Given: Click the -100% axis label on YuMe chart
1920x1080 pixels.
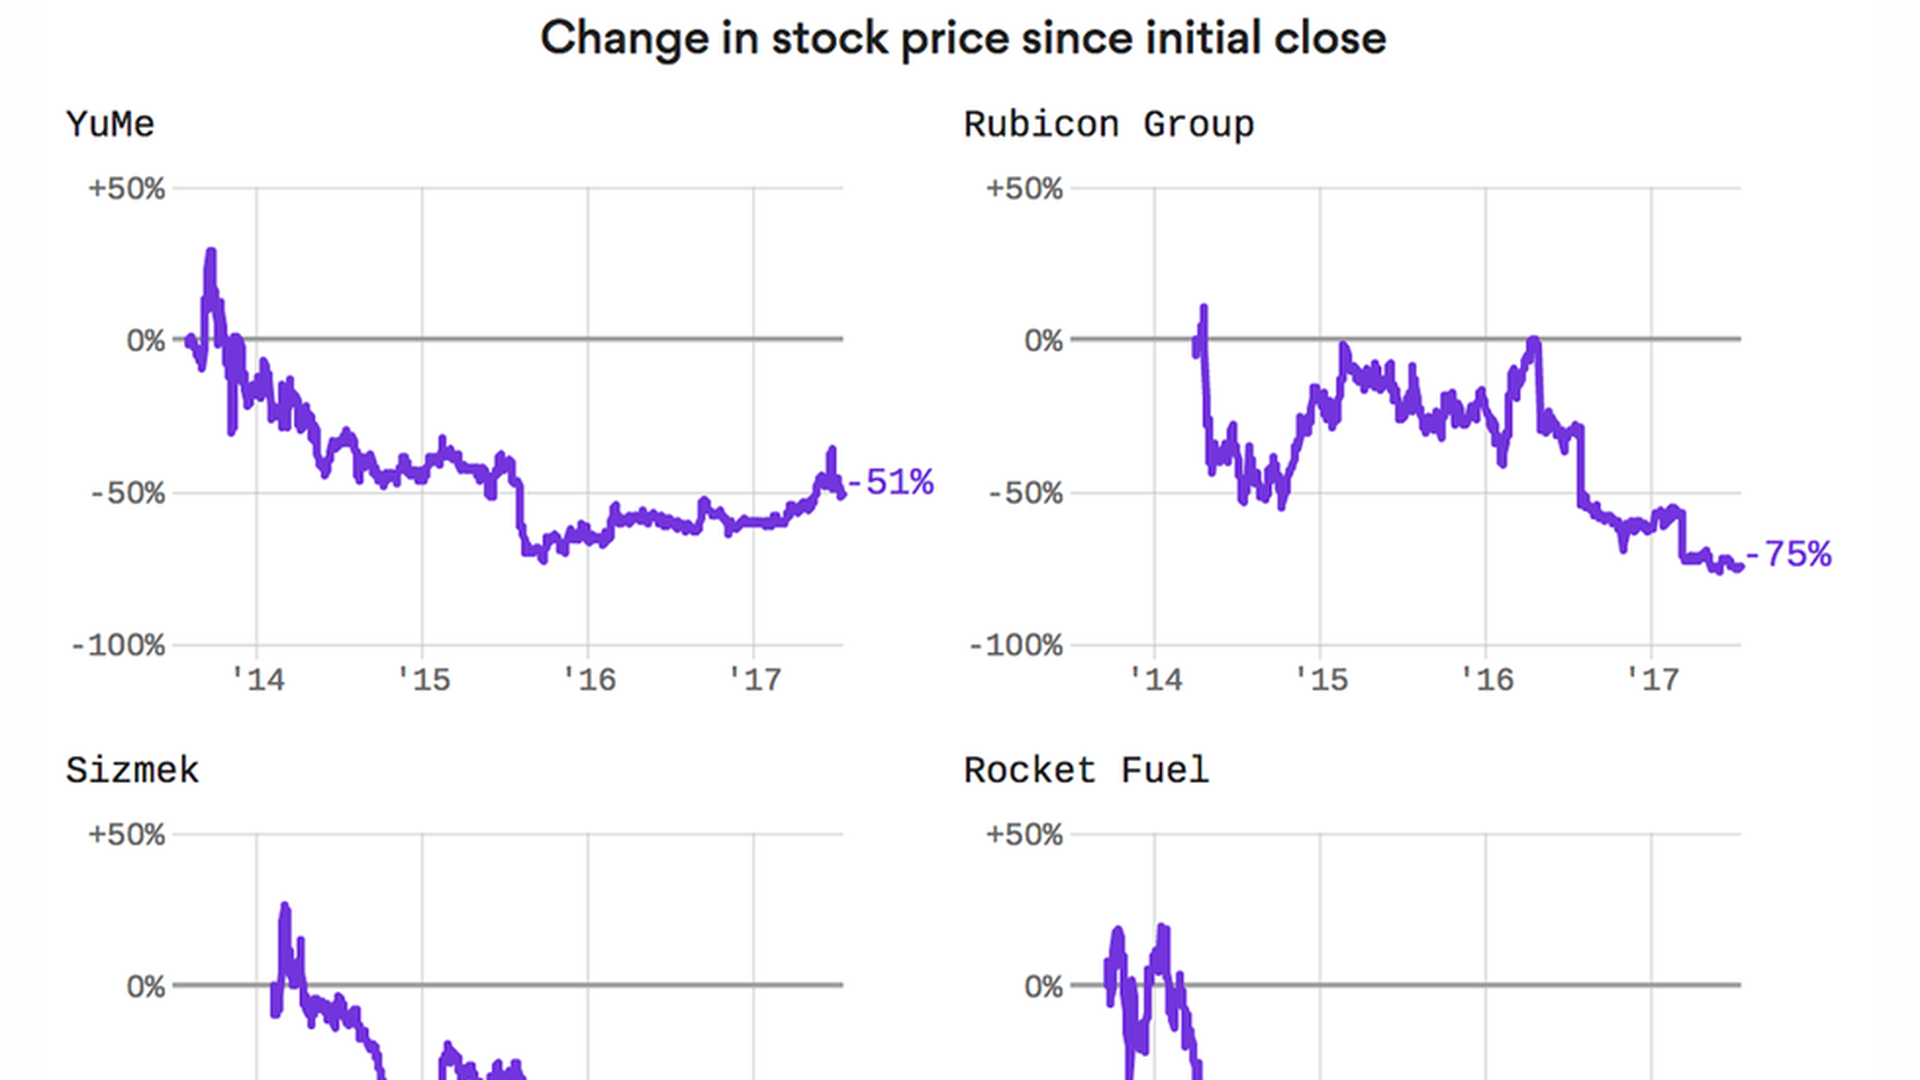Looking at the screenshot, I should point(118,645).
